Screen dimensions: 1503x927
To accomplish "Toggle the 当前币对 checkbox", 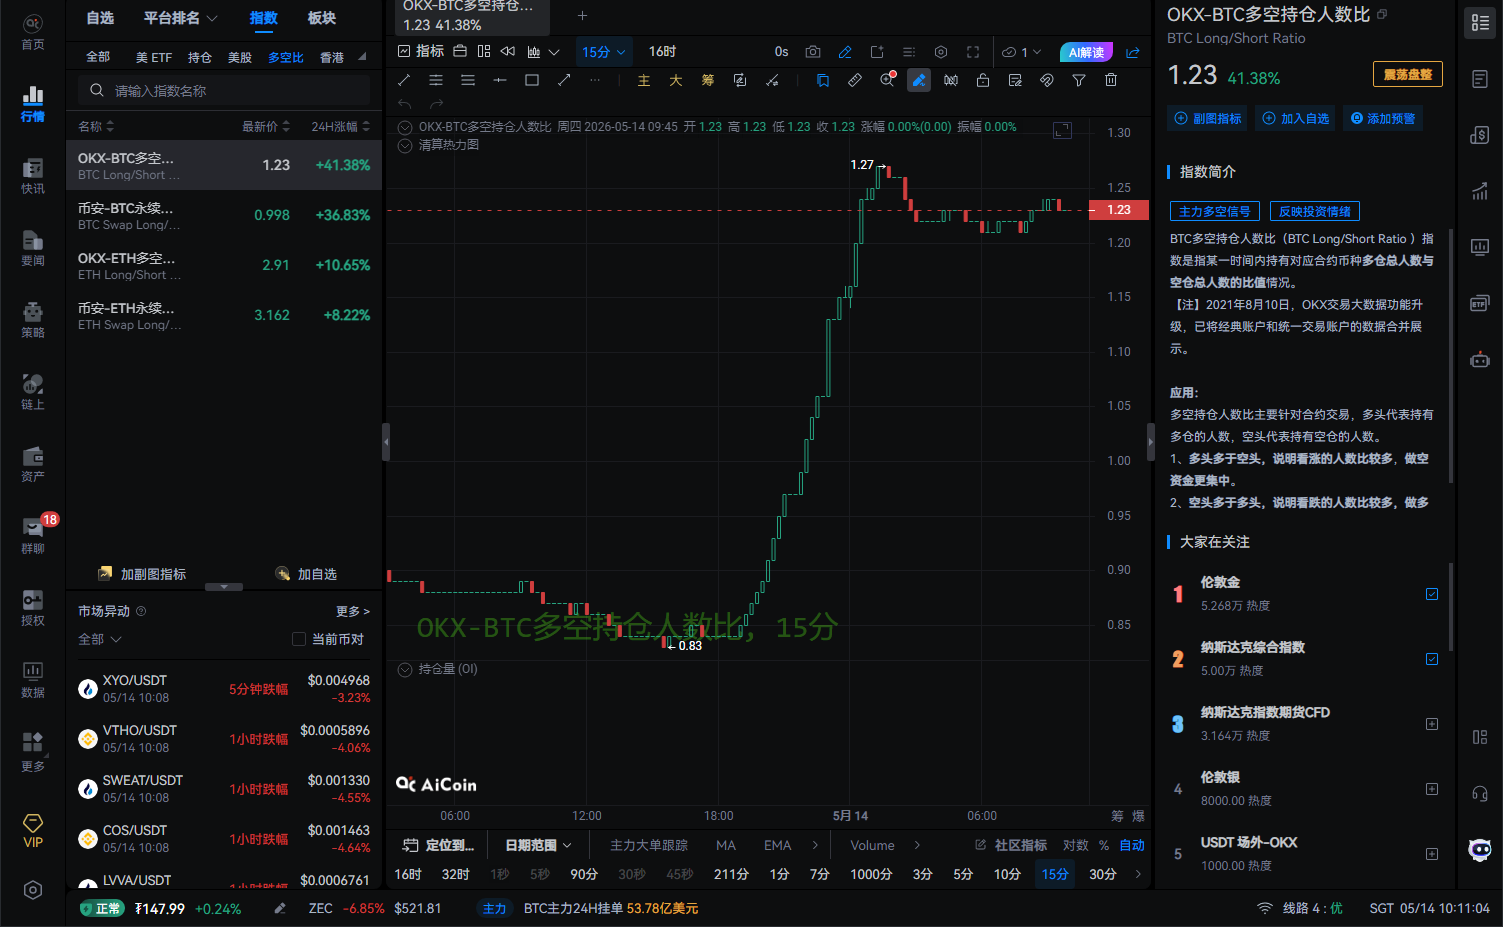I will click(x=299, y=639).
